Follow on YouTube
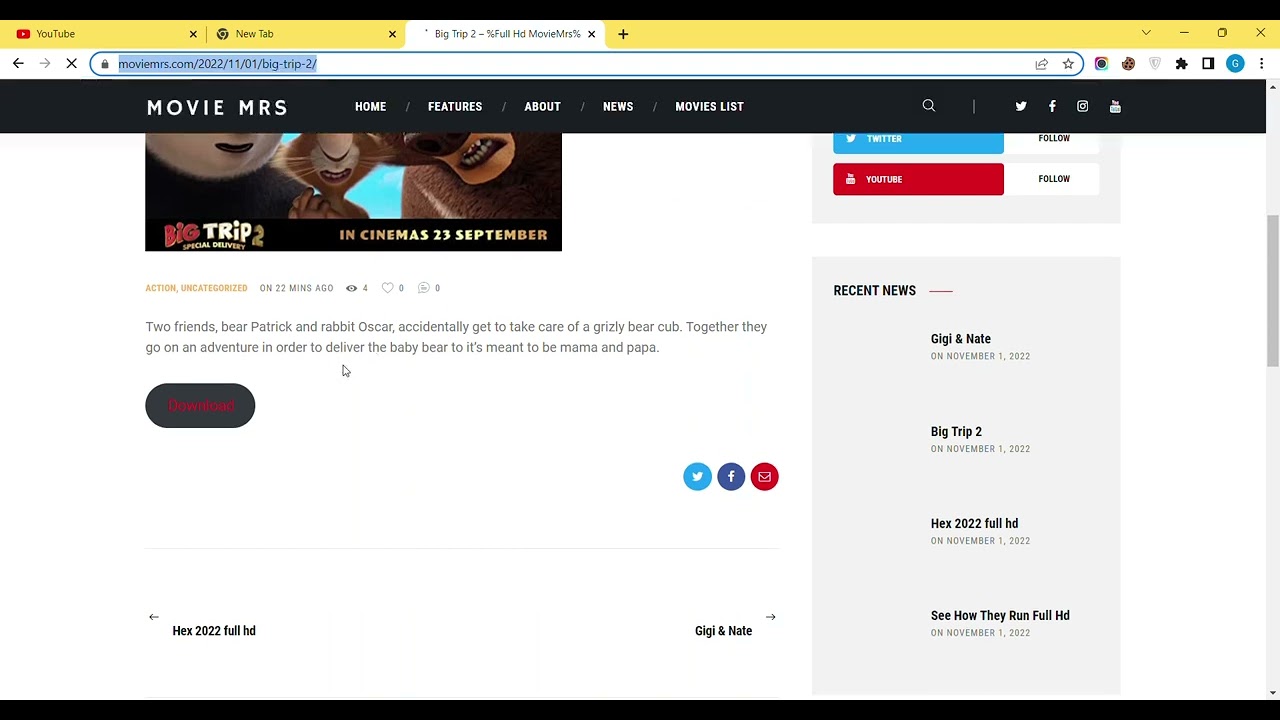This screenshot has width=1280, height=720. click(1053, 179)
